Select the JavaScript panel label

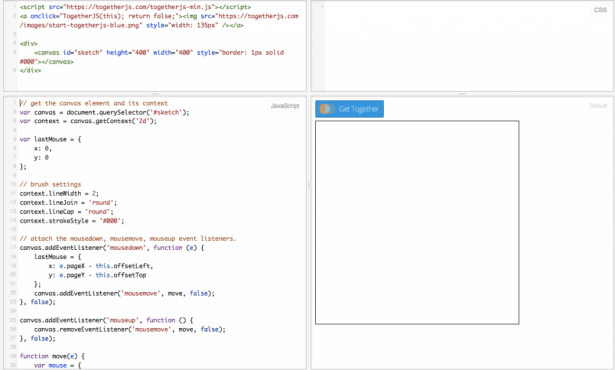285,106
